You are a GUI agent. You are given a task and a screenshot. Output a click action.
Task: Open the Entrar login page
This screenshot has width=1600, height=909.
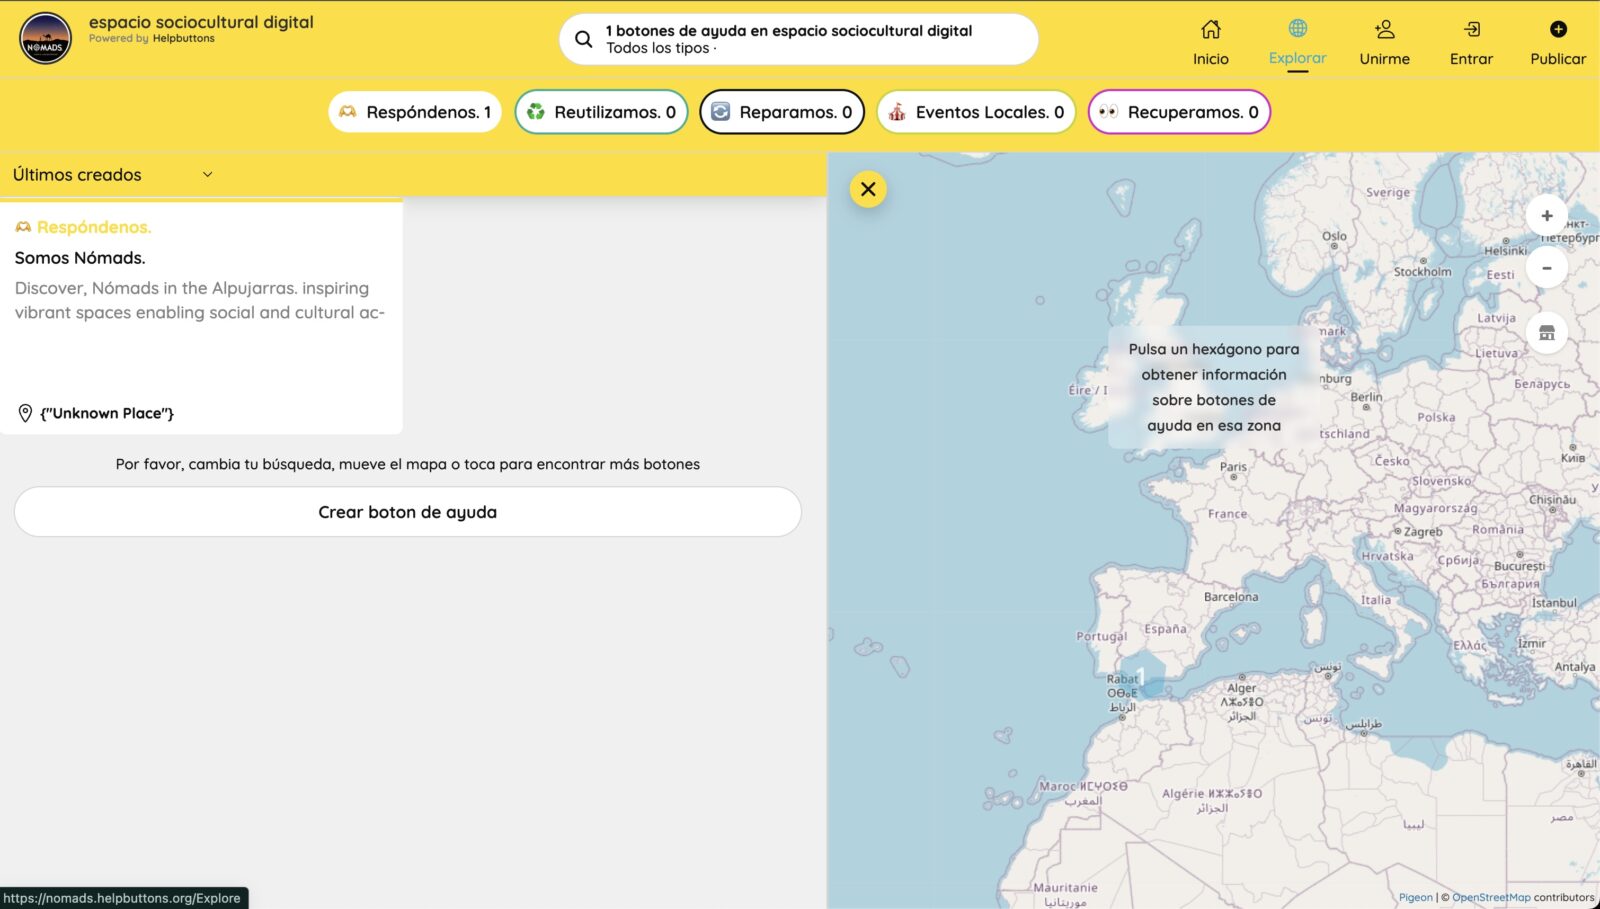click(x=1471, y=43)
